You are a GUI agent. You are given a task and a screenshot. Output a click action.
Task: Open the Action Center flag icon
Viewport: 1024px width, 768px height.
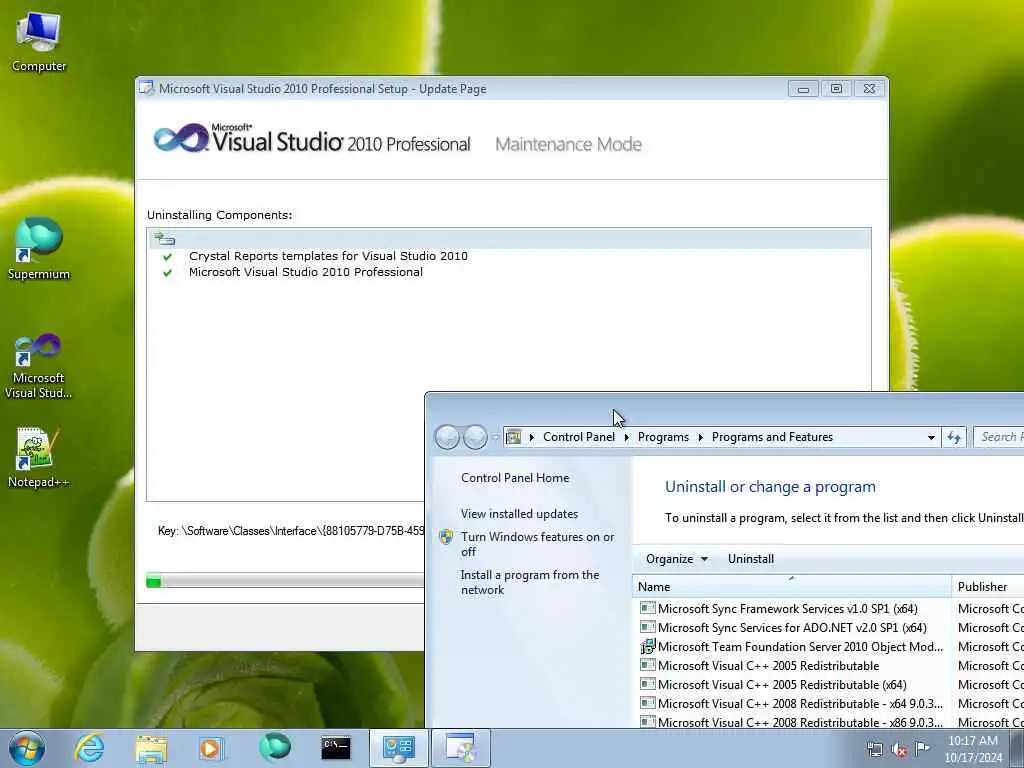pyautogui.click(x=923, y=748)
